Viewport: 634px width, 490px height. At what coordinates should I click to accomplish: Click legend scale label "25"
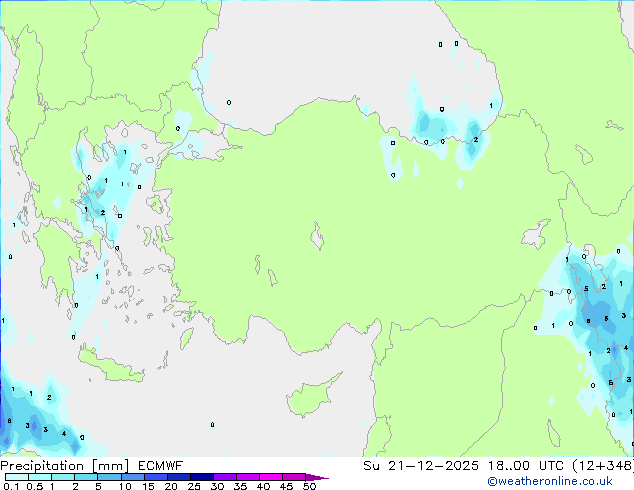194,486
